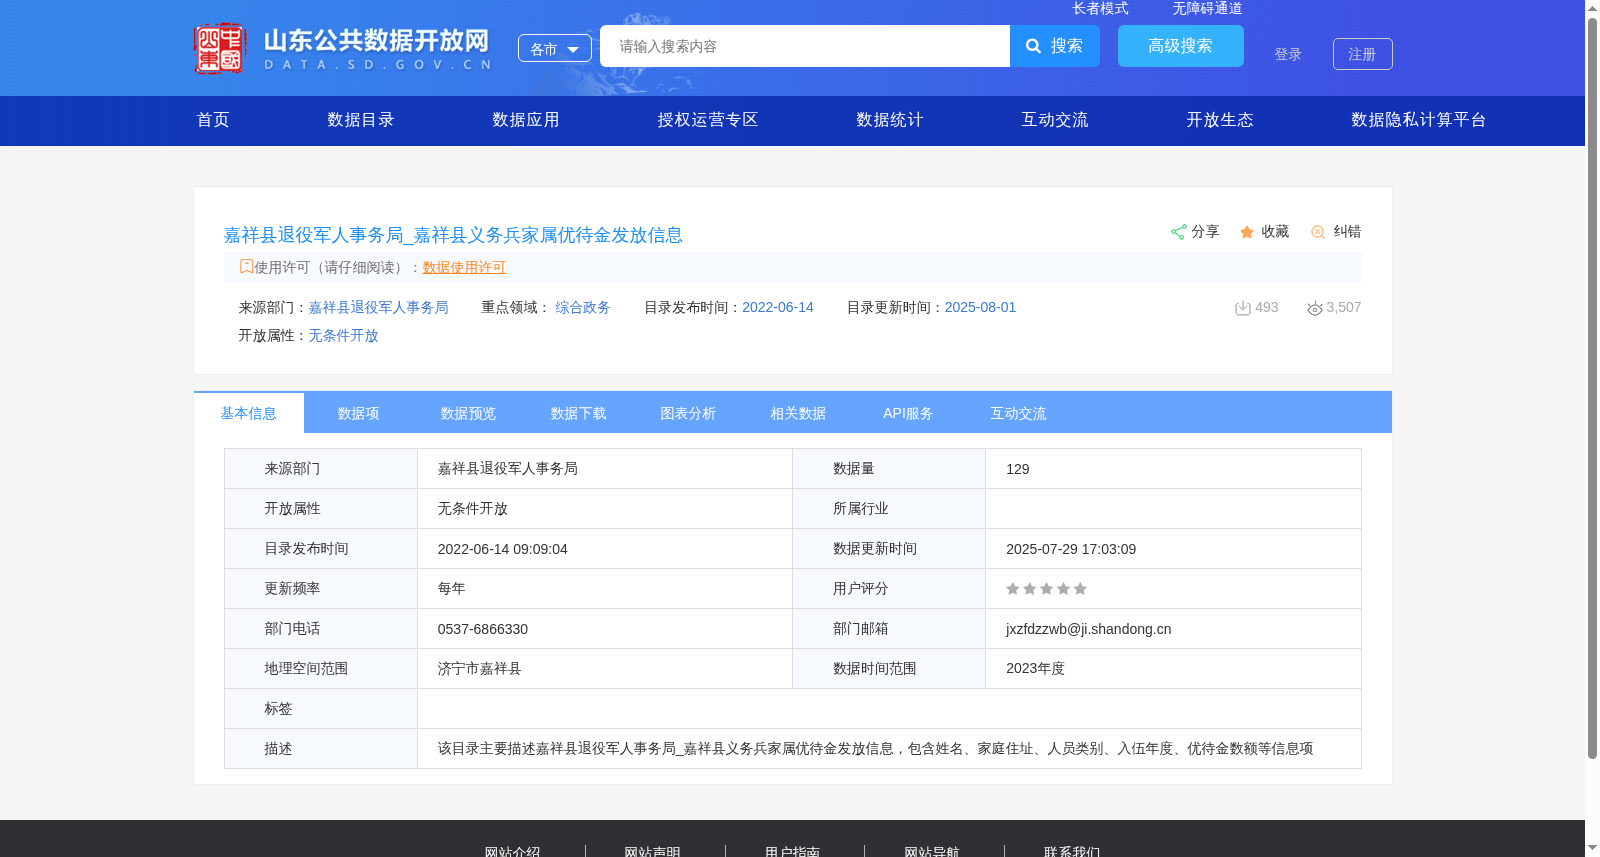Screen dimensions: 1600x857
Task: Click the five-star user rating
Action: (x=1046, y=589)
